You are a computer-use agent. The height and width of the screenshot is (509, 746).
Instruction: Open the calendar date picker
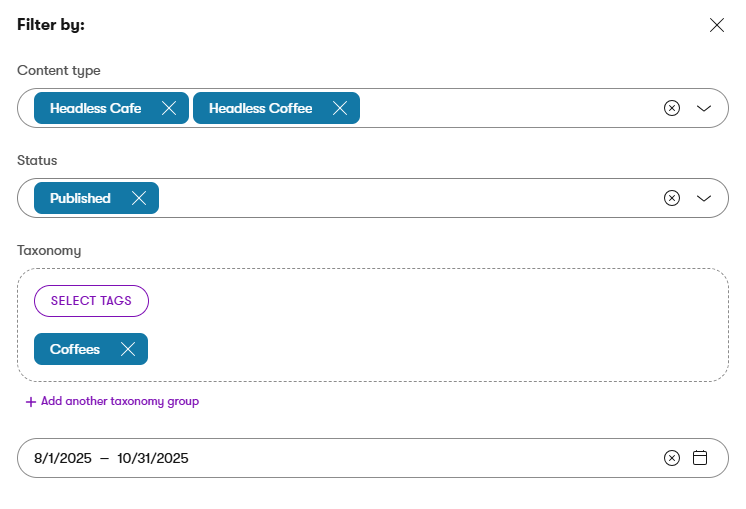coord(700,458)
